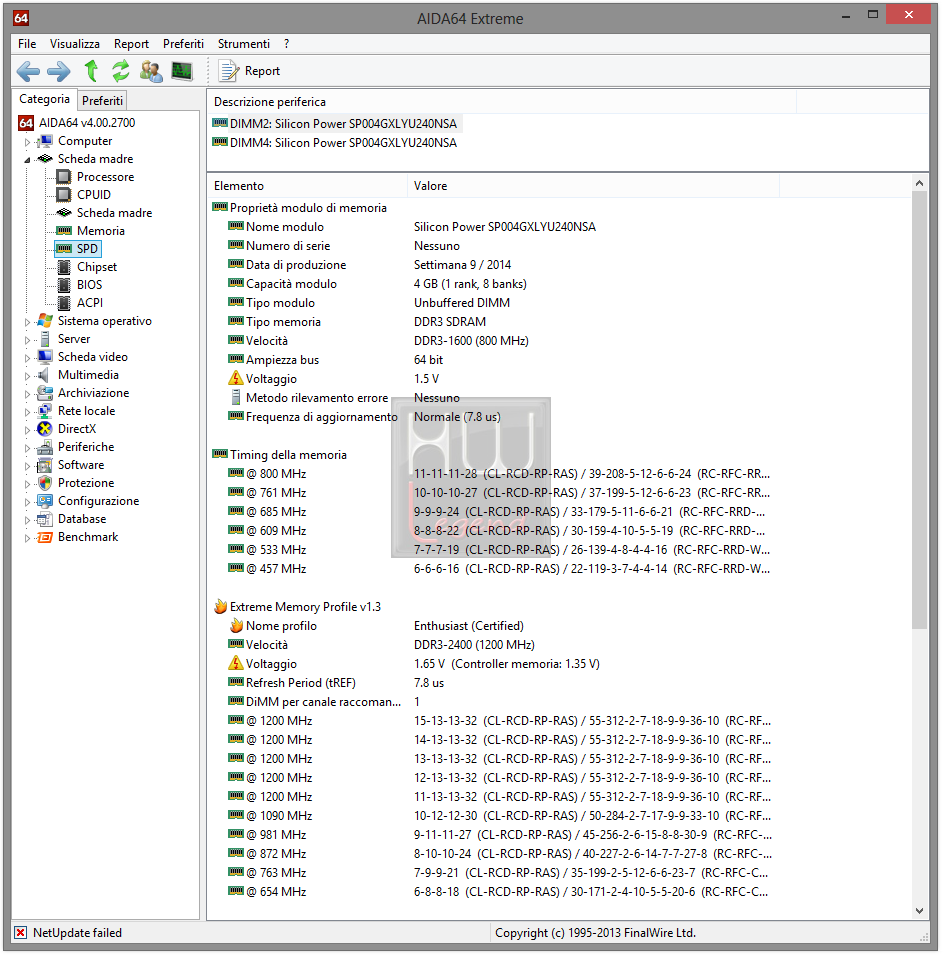
Task: Select the Voltaggio 1.5 V row
Action: [493, 379]
